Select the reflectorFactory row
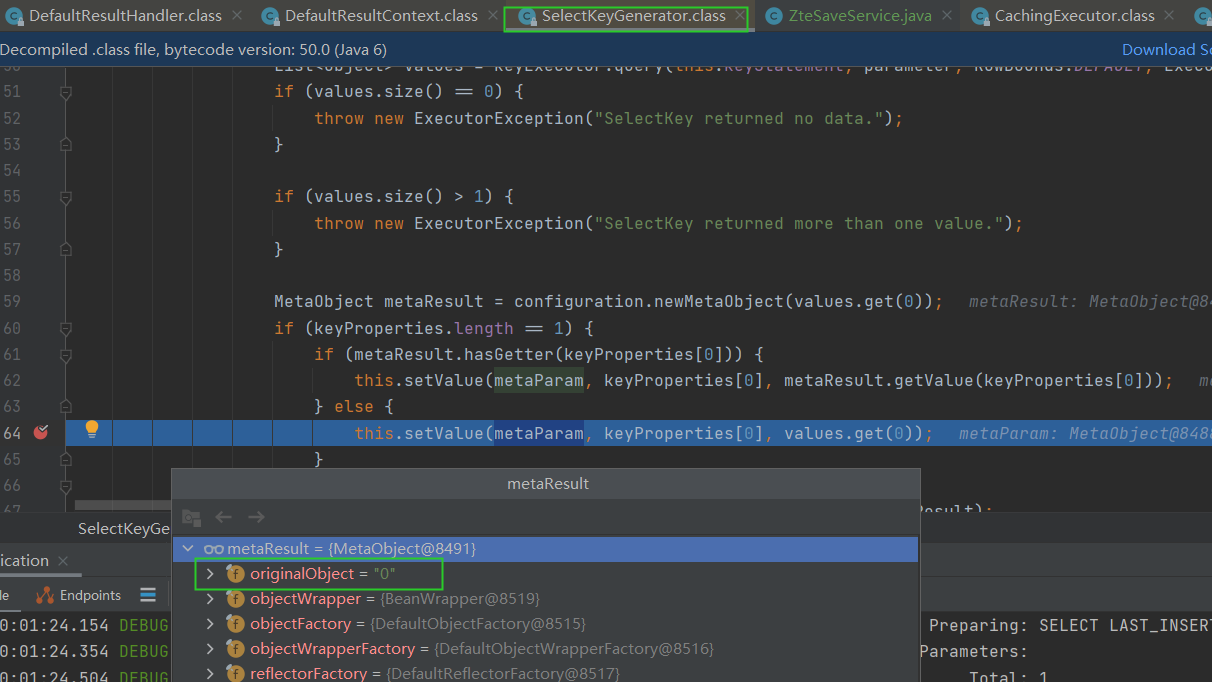Viewport: 1212px width, 682px height. coord(545,673)
